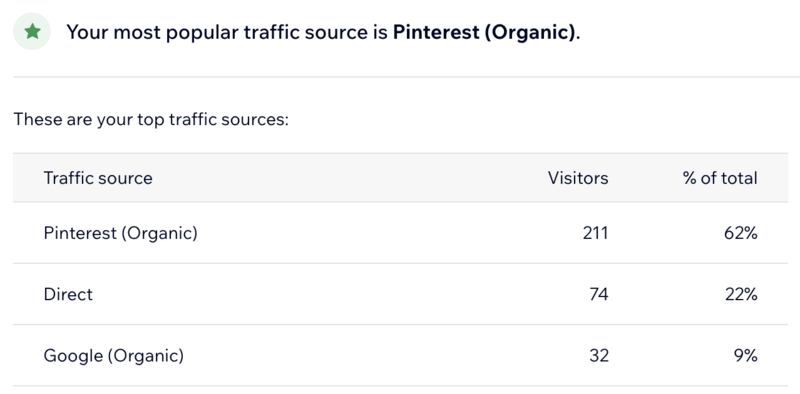Click "These are your top traffic sources" text
This screenshot has width=800, height=394.
[151, 120]
